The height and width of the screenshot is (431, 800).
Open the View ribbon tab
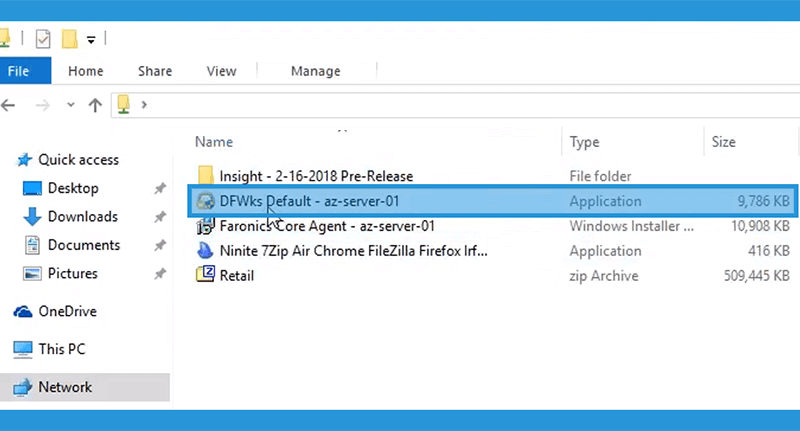(x=221, y=71)
